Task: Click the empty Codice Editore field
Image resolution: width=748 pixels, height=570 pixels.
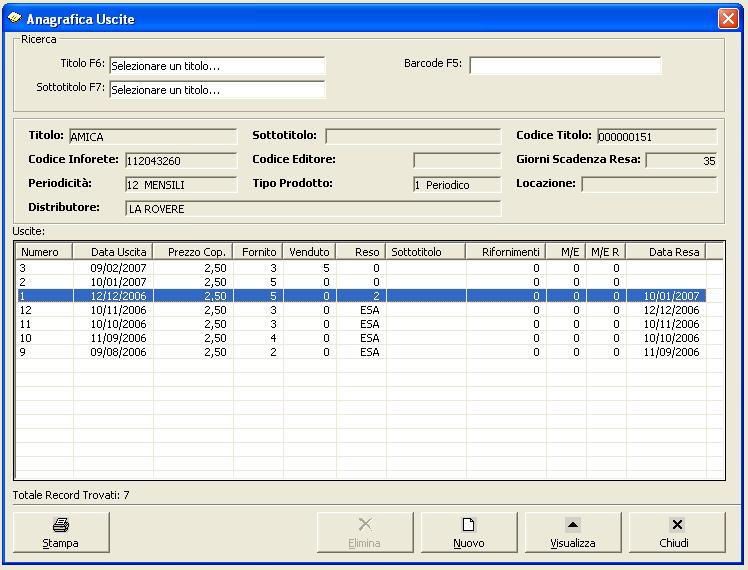Action: pyautogui.click(x=457, y=160)
